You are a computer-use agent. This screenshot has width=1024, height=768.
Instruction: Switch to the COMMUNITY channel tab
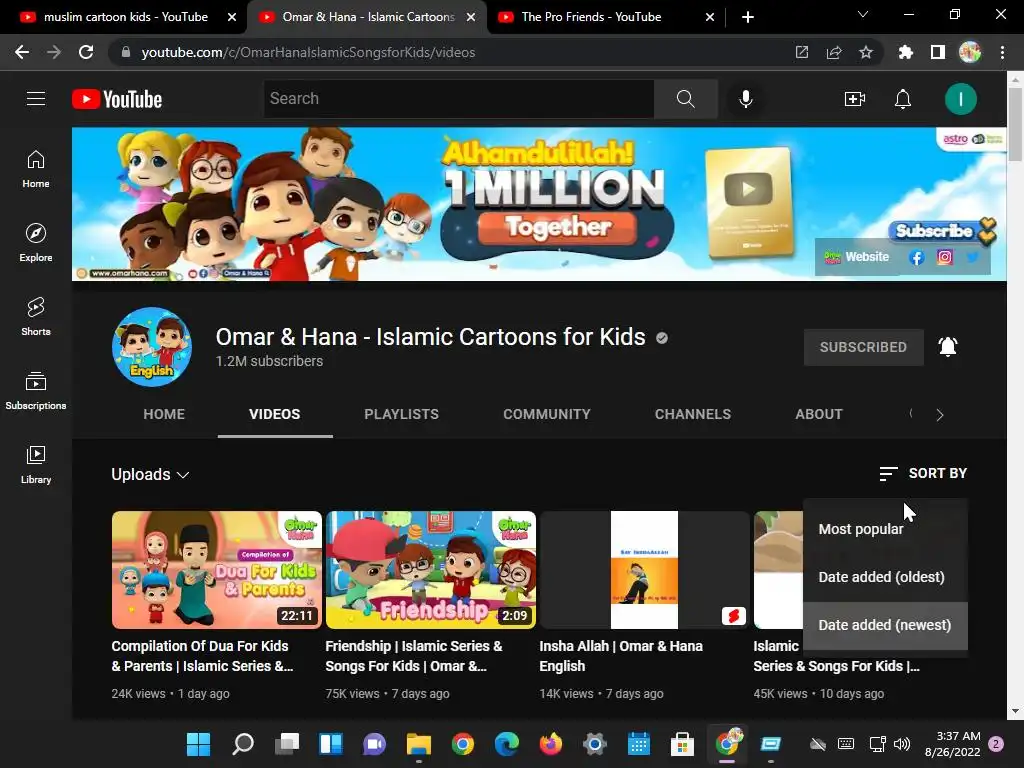point(547,415)
